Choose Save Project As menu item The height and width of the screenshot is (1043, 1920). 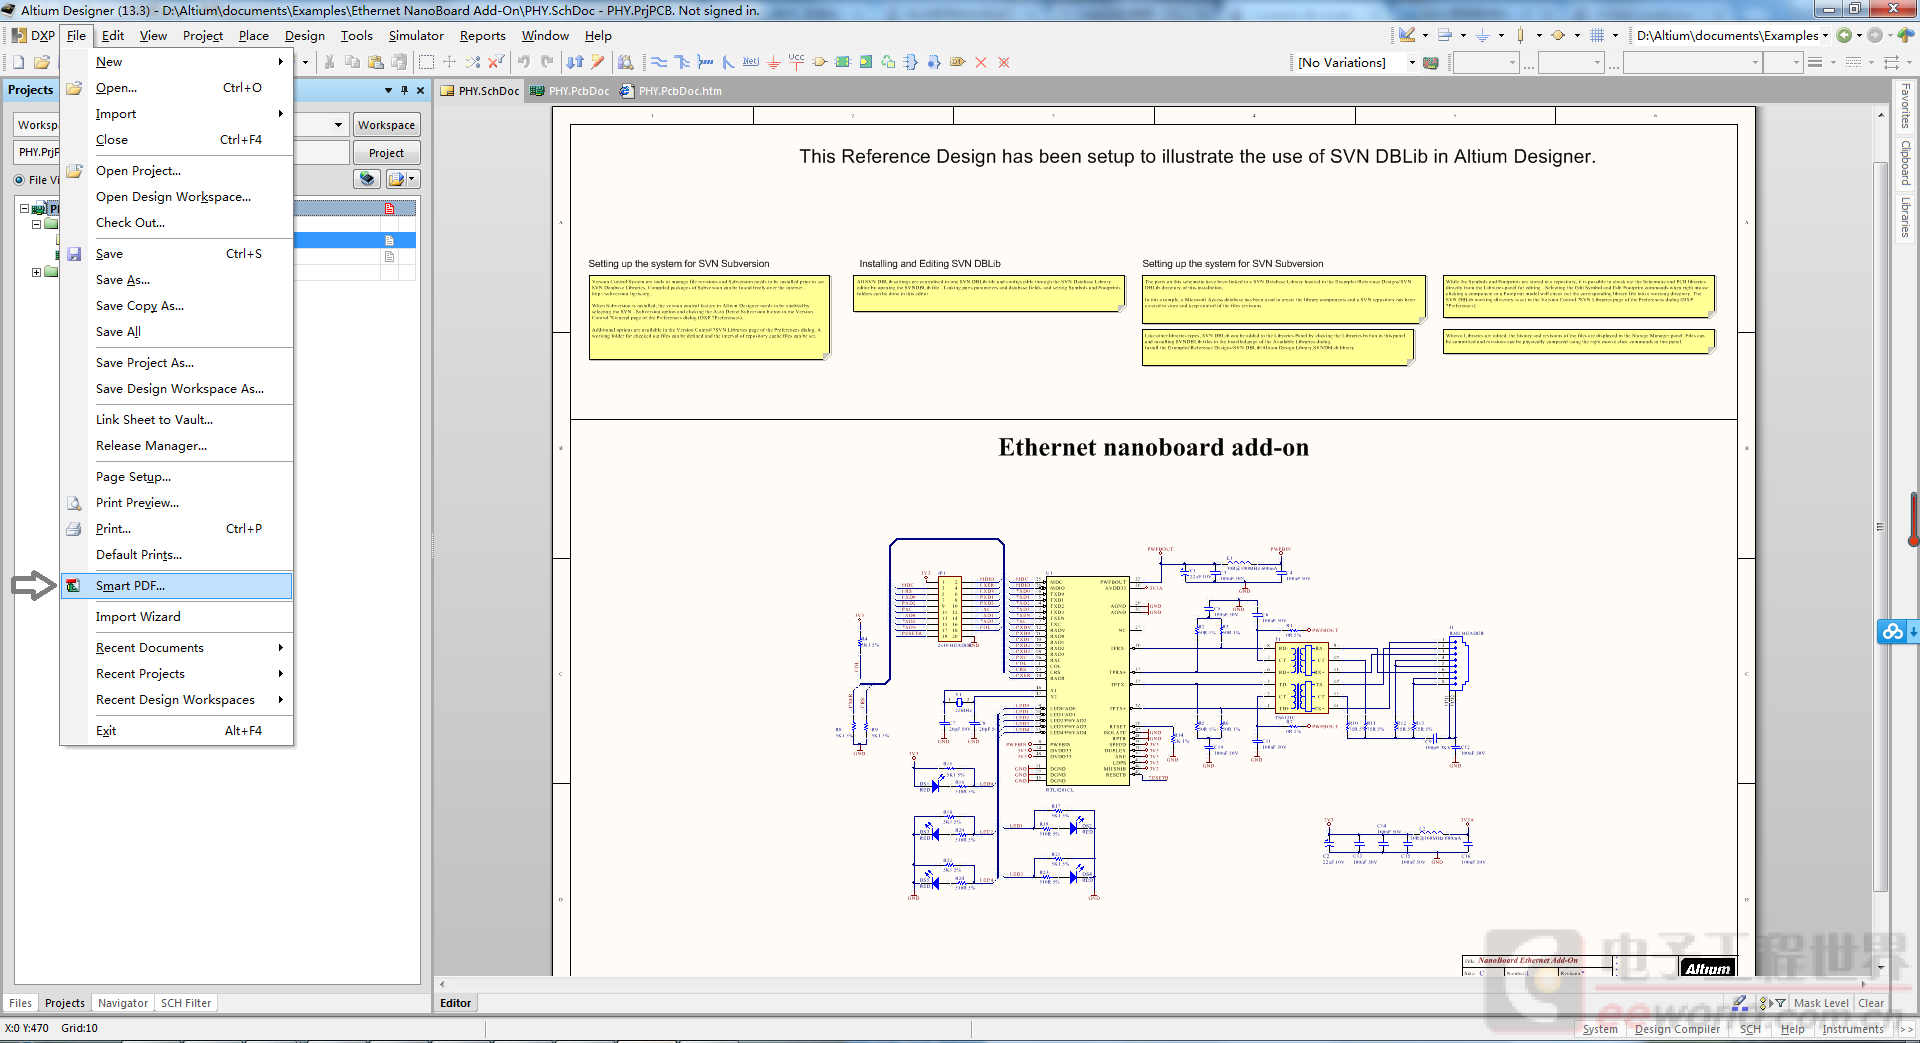pos(177,363)
